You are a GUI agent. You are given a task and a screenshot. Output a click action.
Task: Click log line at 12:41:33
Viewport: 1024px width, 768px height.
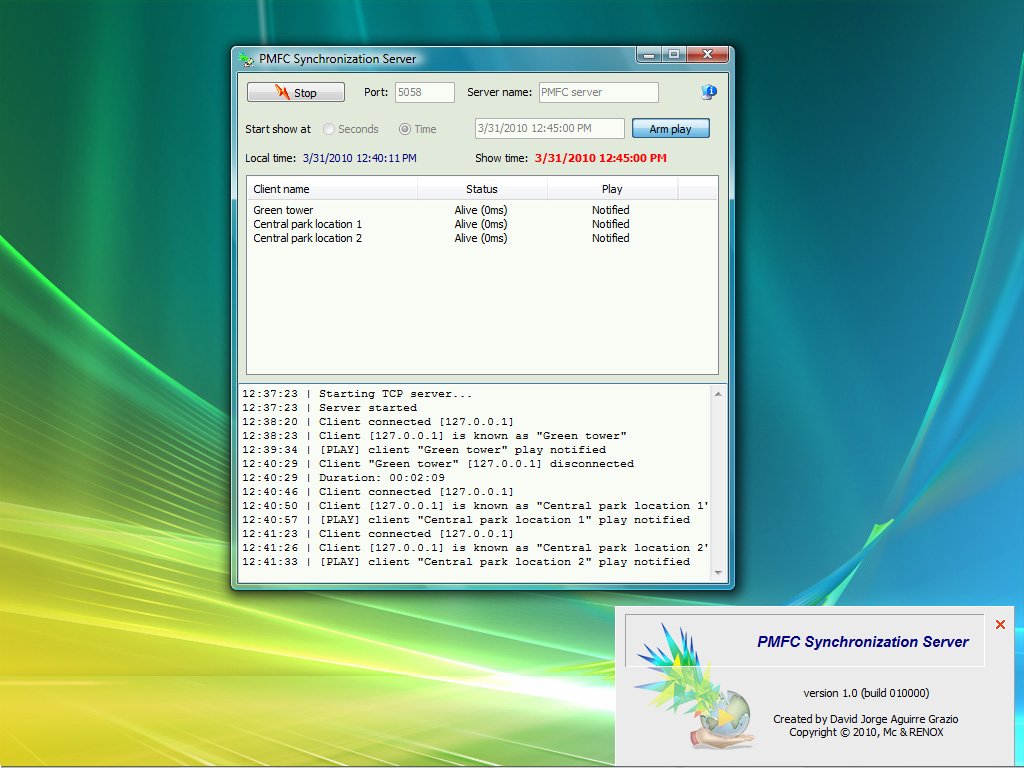pyautogui.click(x=466, y=562)
